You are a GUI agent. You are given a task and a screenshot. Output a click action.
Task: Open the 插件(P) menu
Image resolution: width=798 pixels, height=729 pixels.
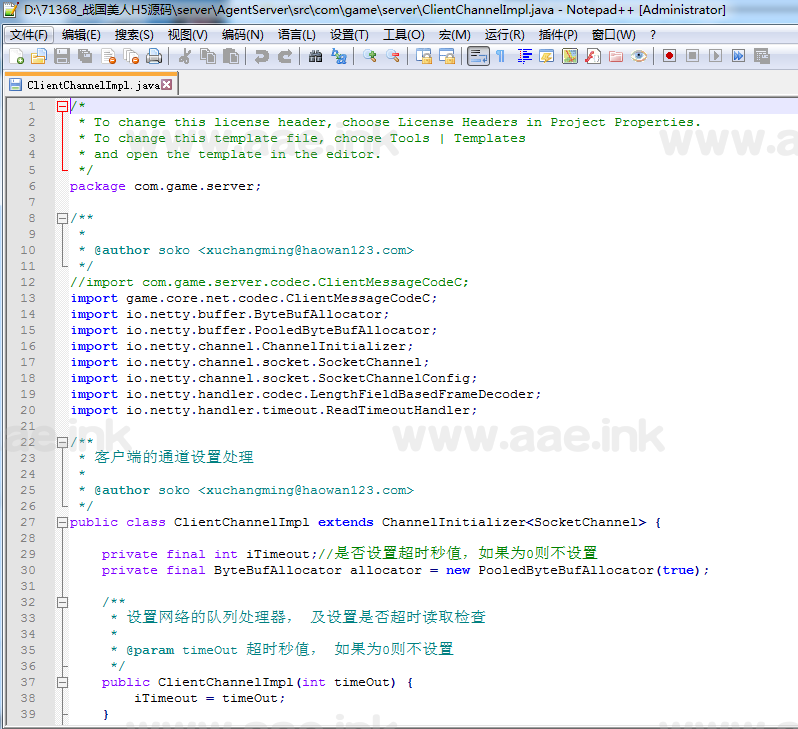557,34
